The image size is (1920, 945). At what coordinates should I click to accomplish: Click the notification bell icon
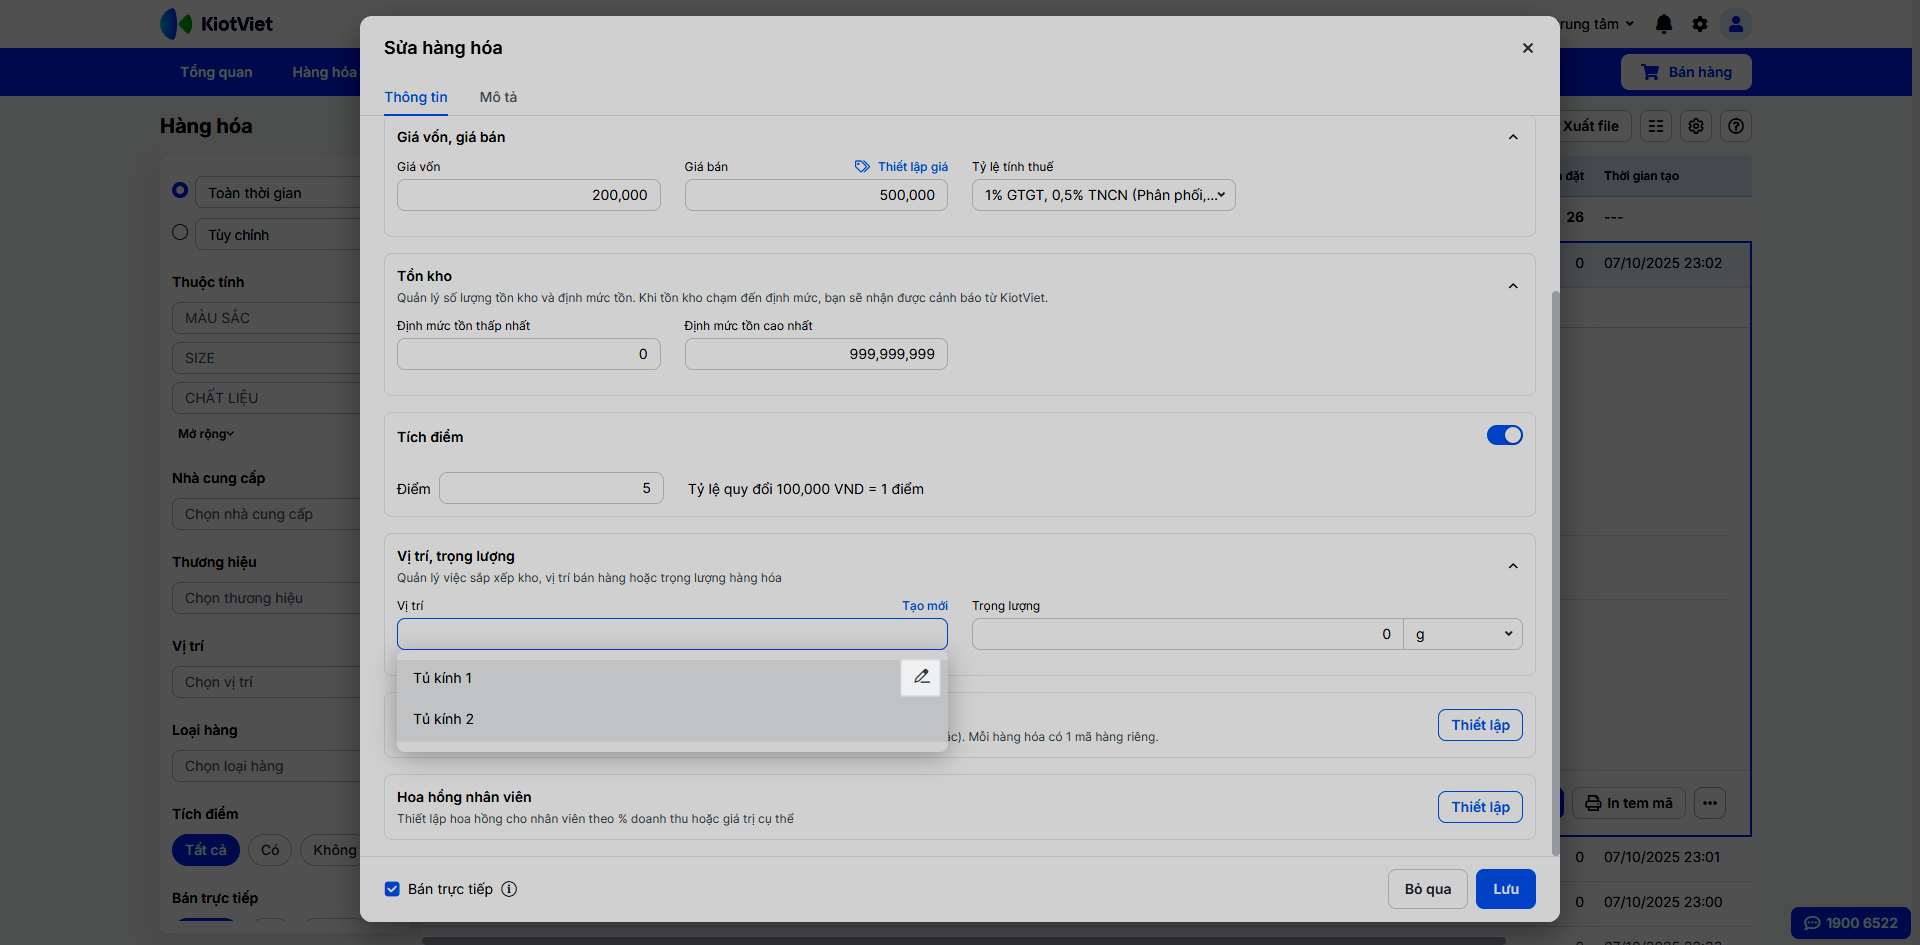point(1664,24)
